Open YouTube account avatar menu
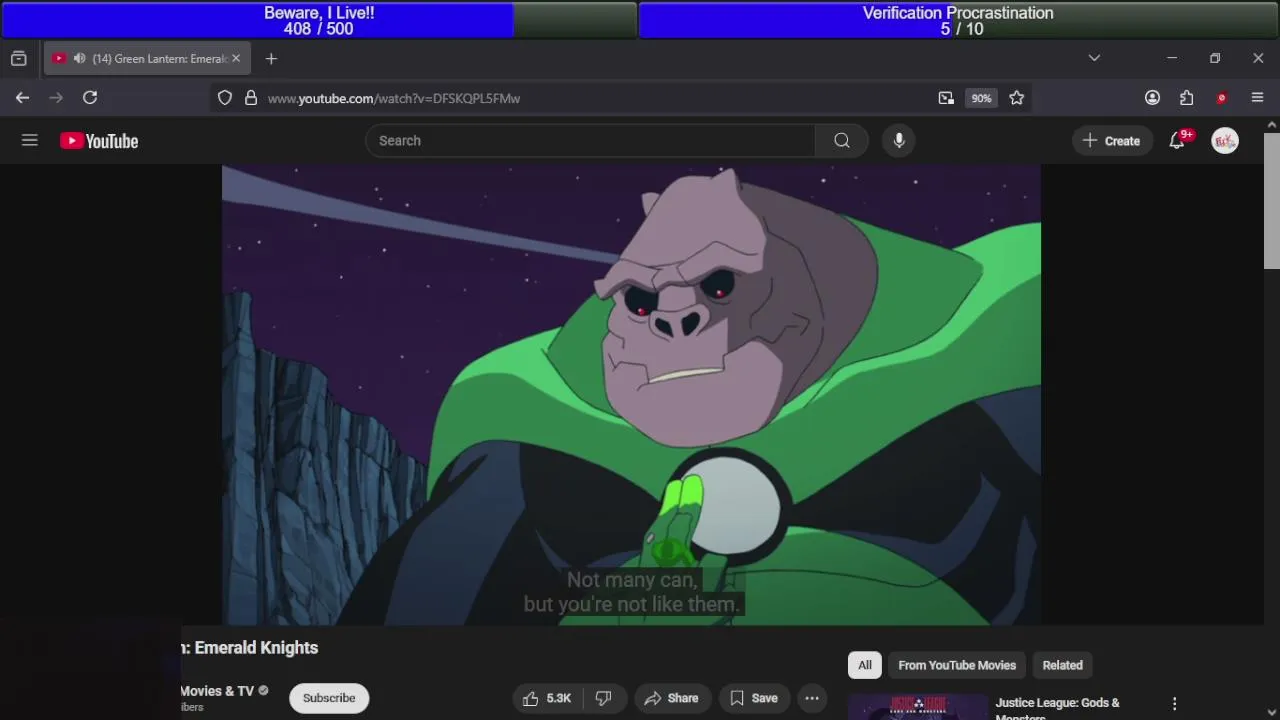 pos(1225,141)
